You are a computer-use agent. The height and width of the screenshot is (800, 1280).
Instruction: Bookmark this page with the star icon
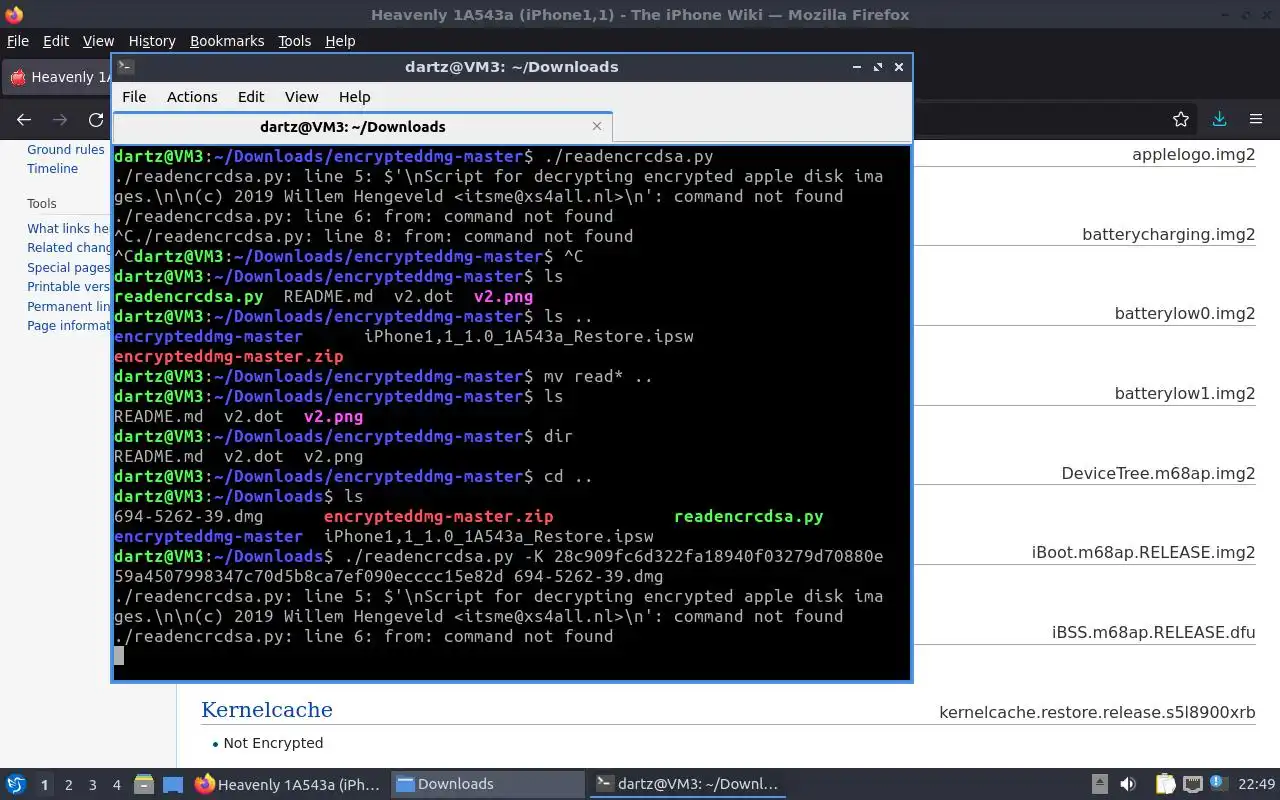(x=1181, y=120)
